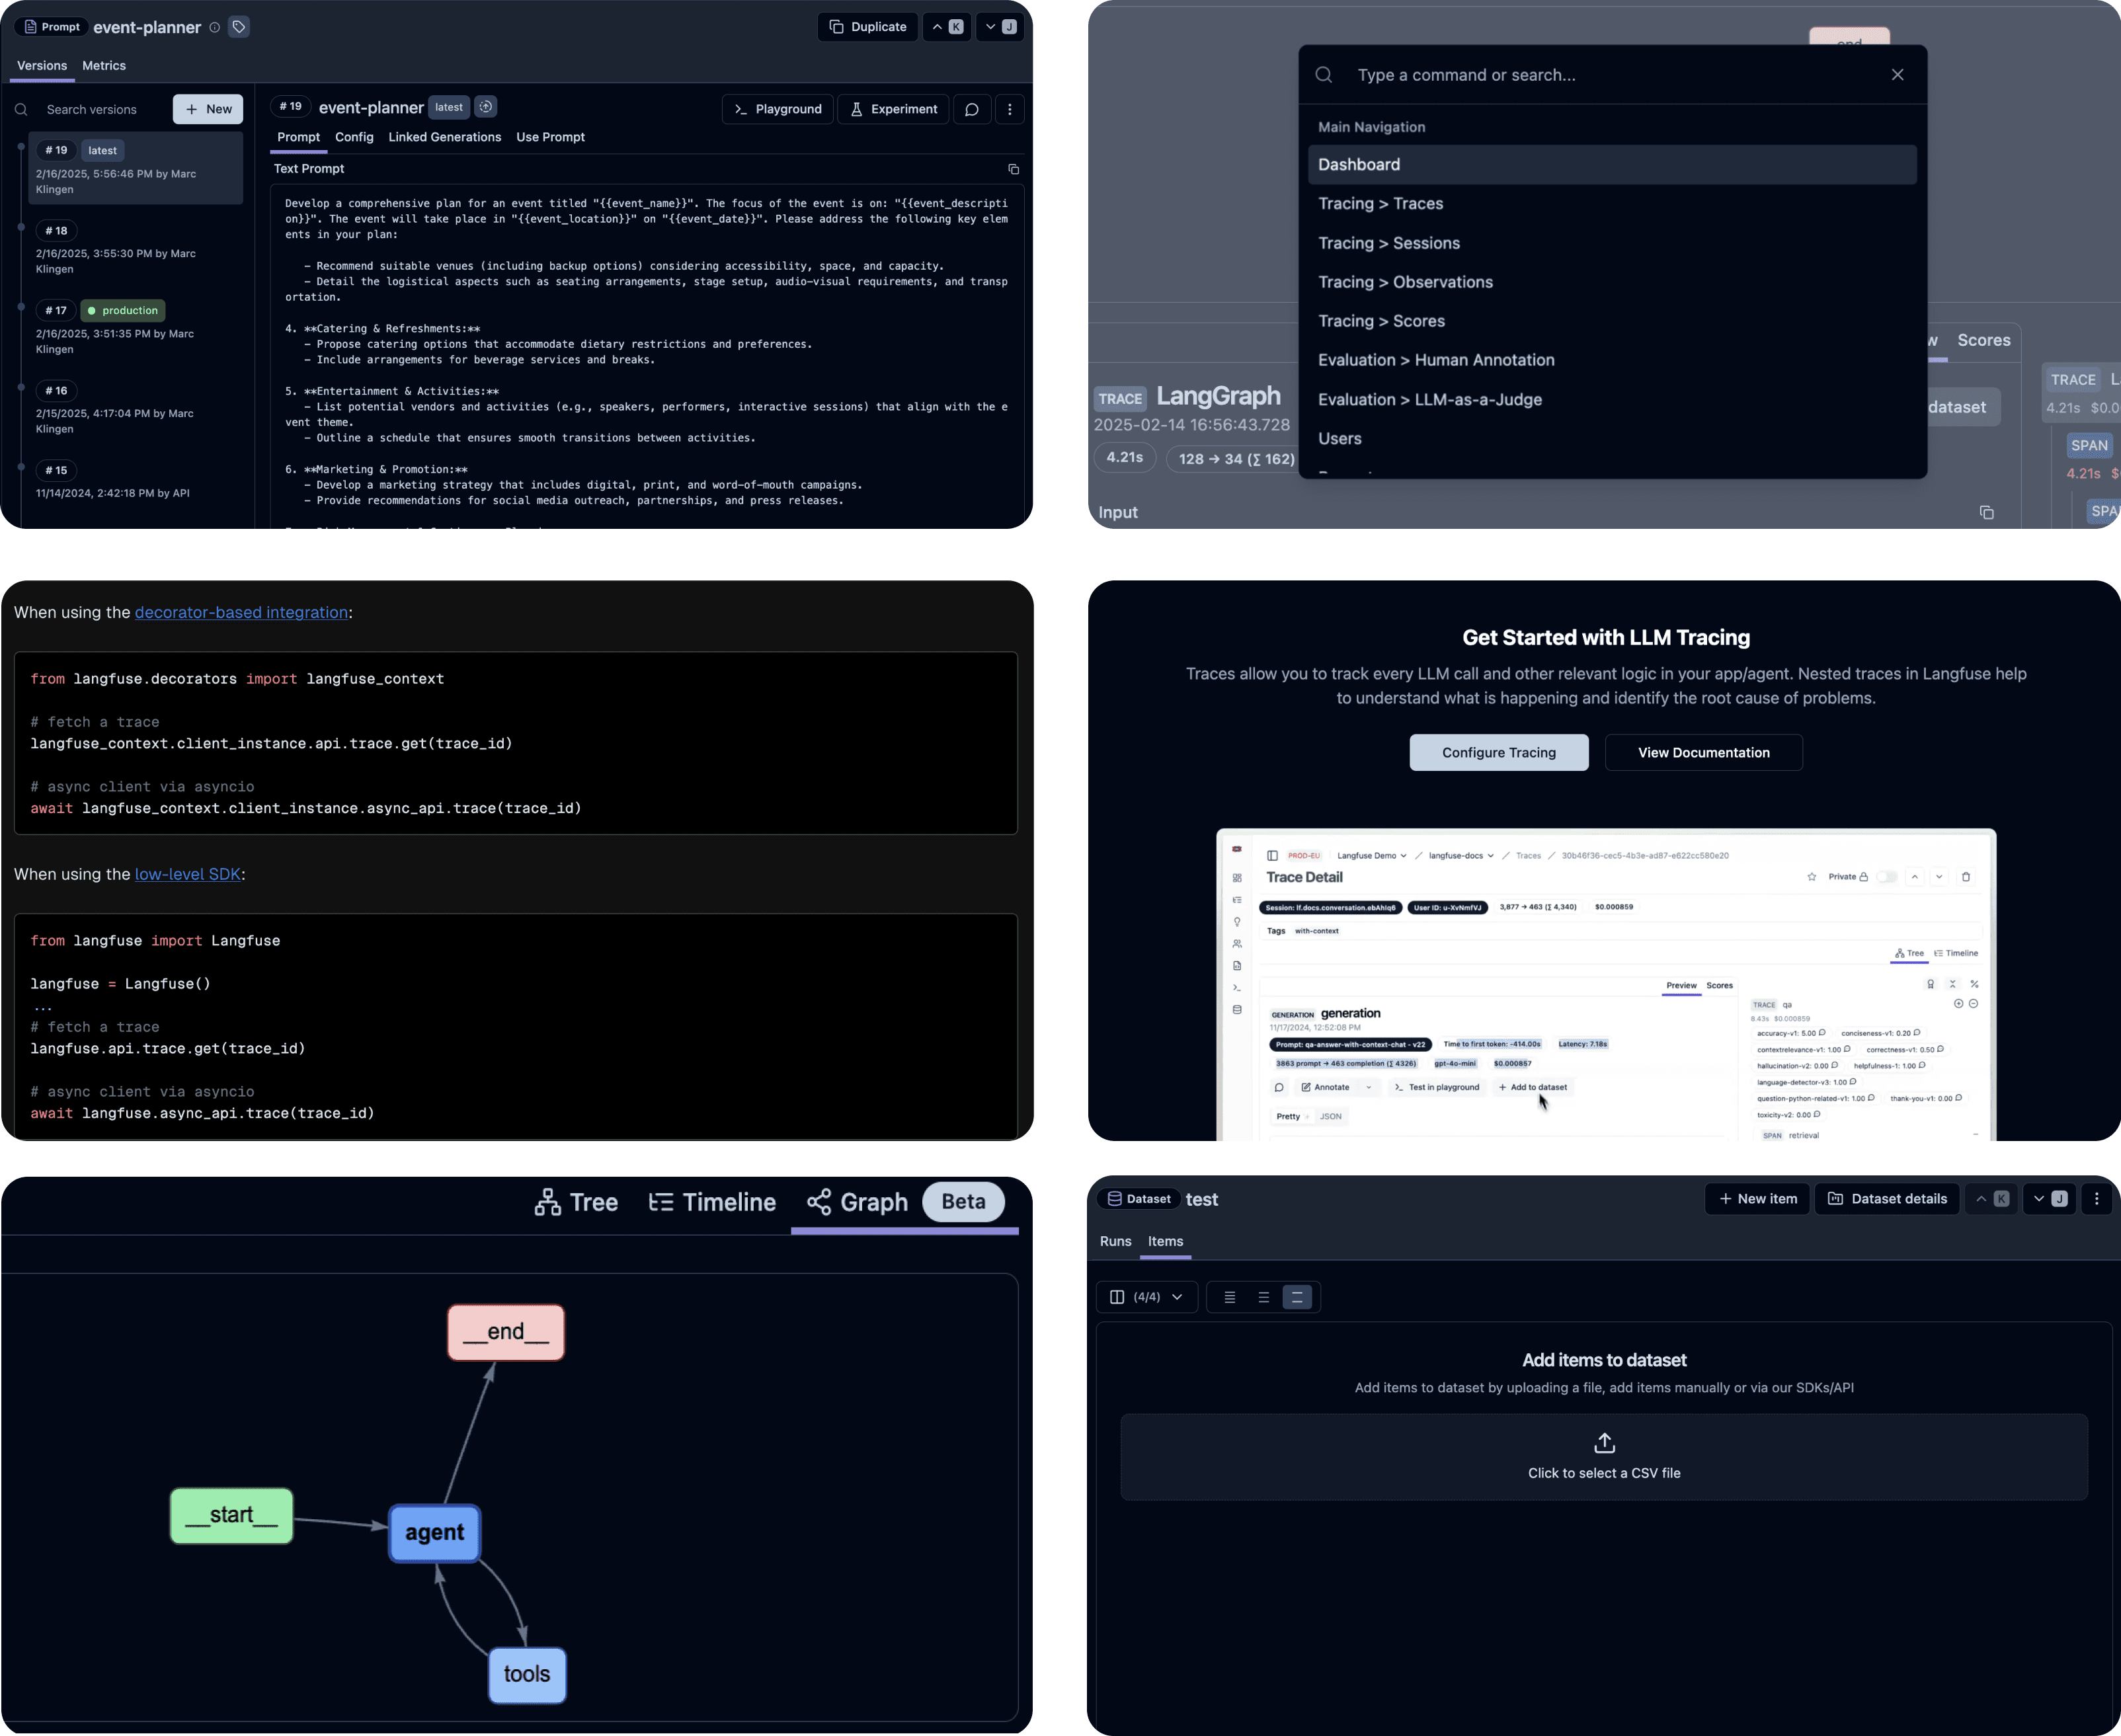The height and width of the screenshot is (1736, 2121).
Task: Open the (4/4) column selector dropdown
Action: (1146, 1297)
